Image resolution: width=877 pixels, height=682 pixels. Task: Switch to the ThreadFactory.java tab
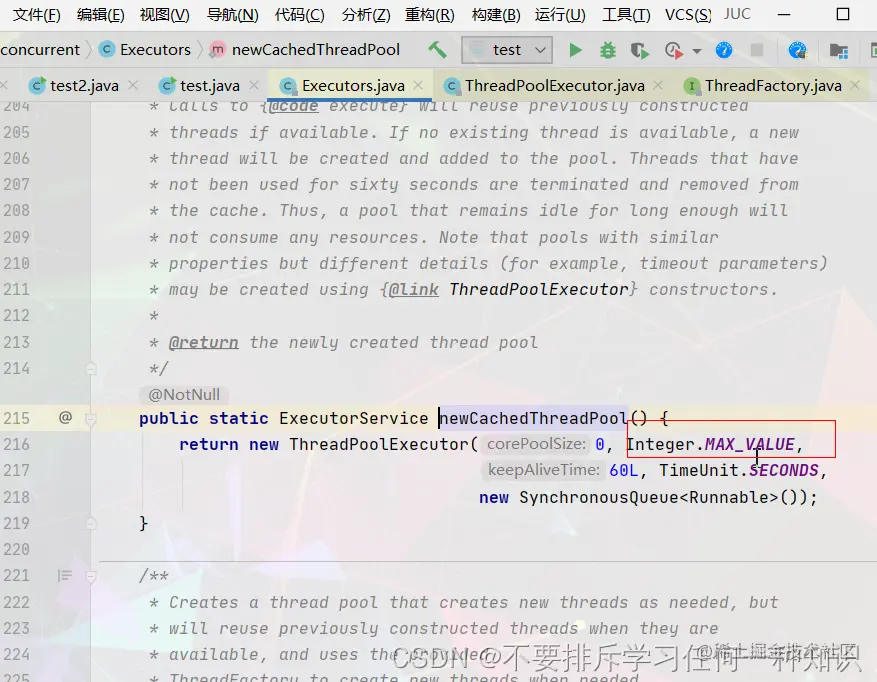pos(773,86)
